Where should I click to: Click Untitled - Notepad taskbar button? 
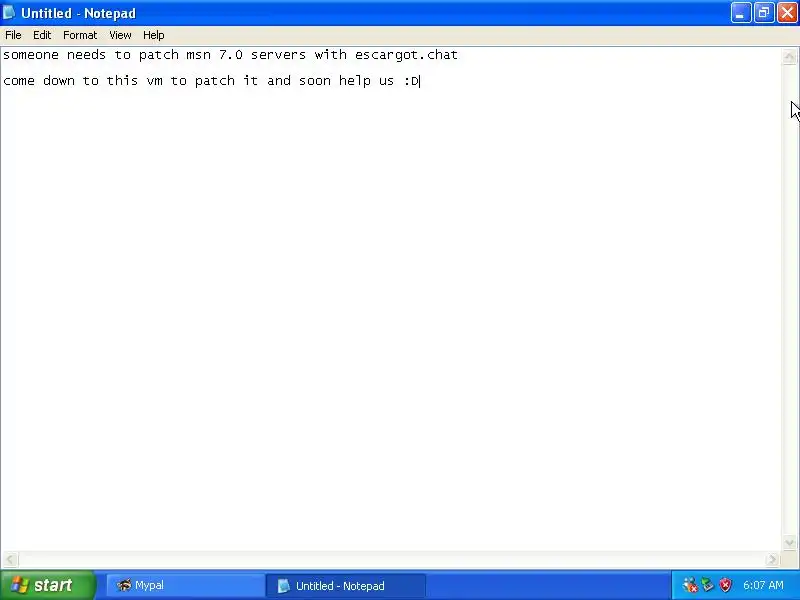click(x=345, y=585)
